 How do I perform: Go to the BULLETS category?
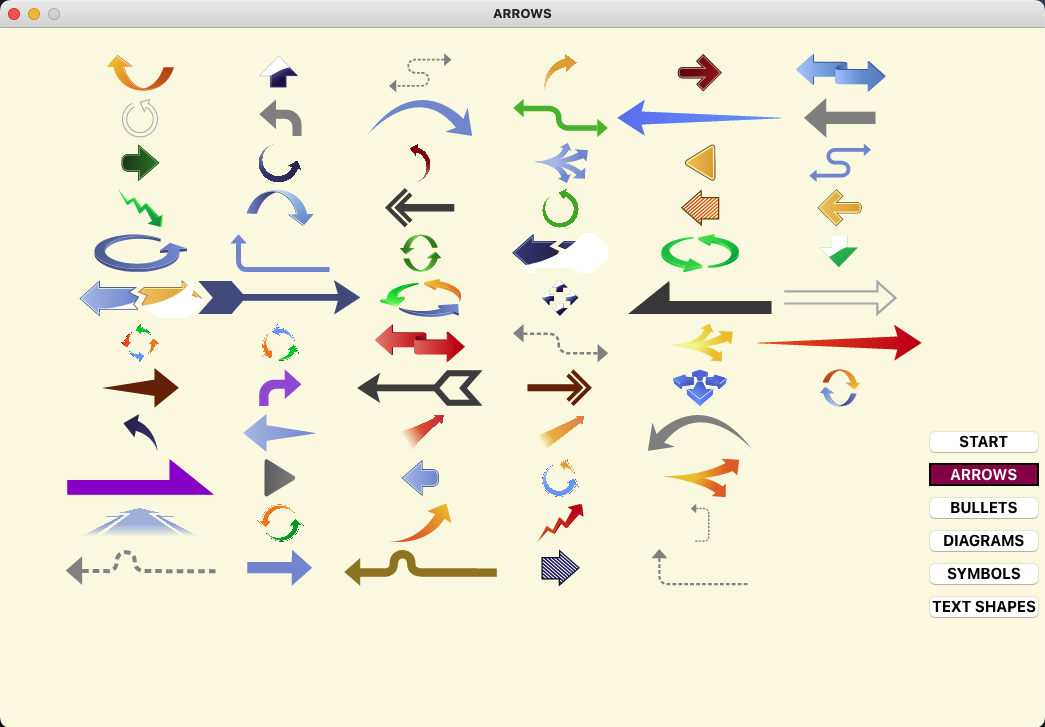[984, 508]
